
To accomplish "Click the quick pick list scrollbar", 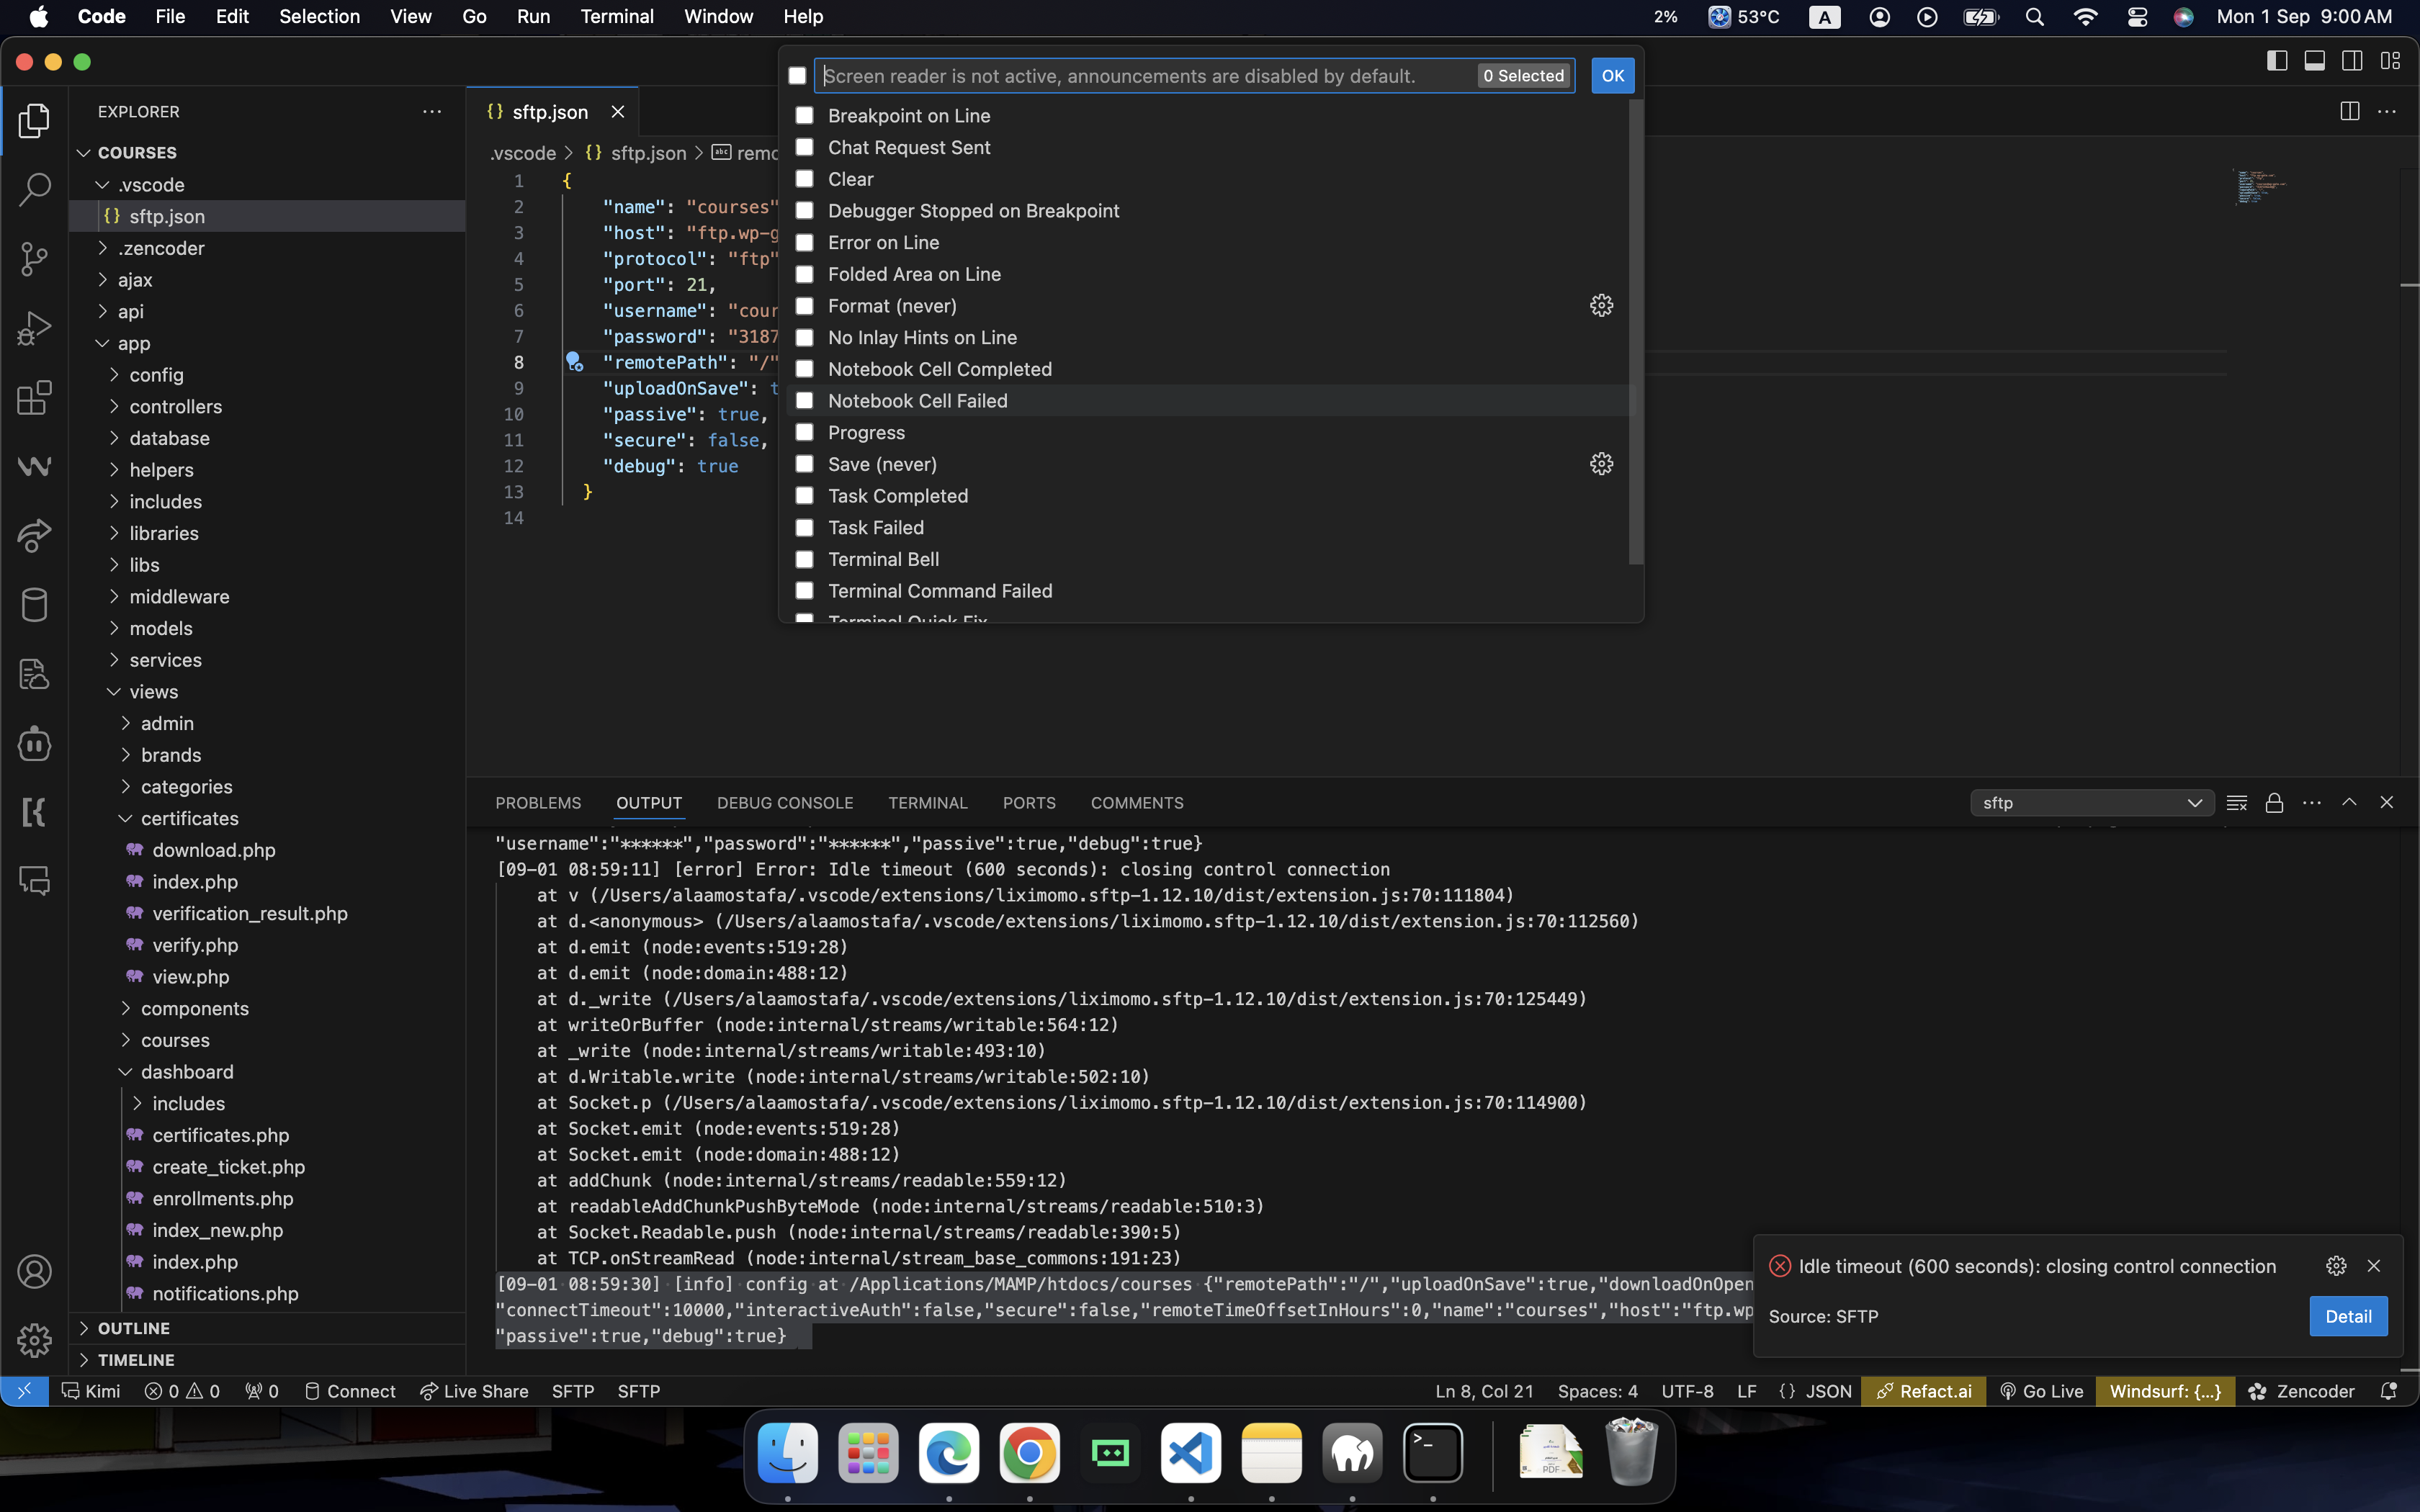I will (x=1636, y=330).
